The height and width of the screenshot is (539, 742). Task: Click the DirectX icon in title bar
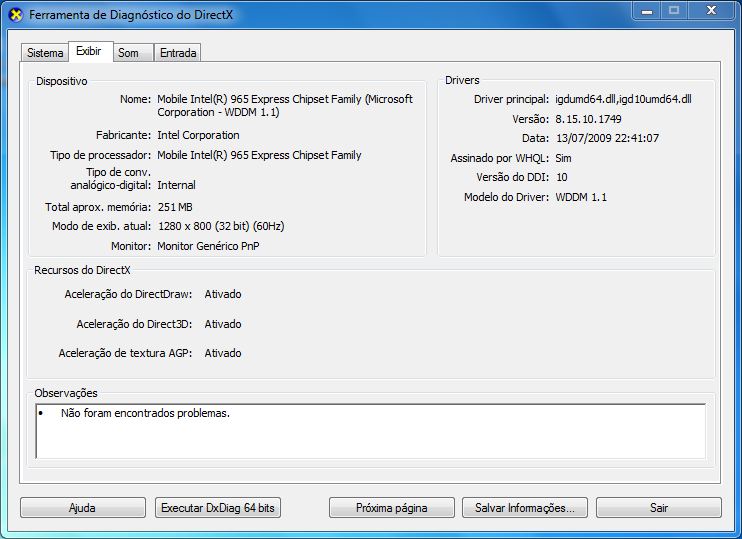(15, 15)
